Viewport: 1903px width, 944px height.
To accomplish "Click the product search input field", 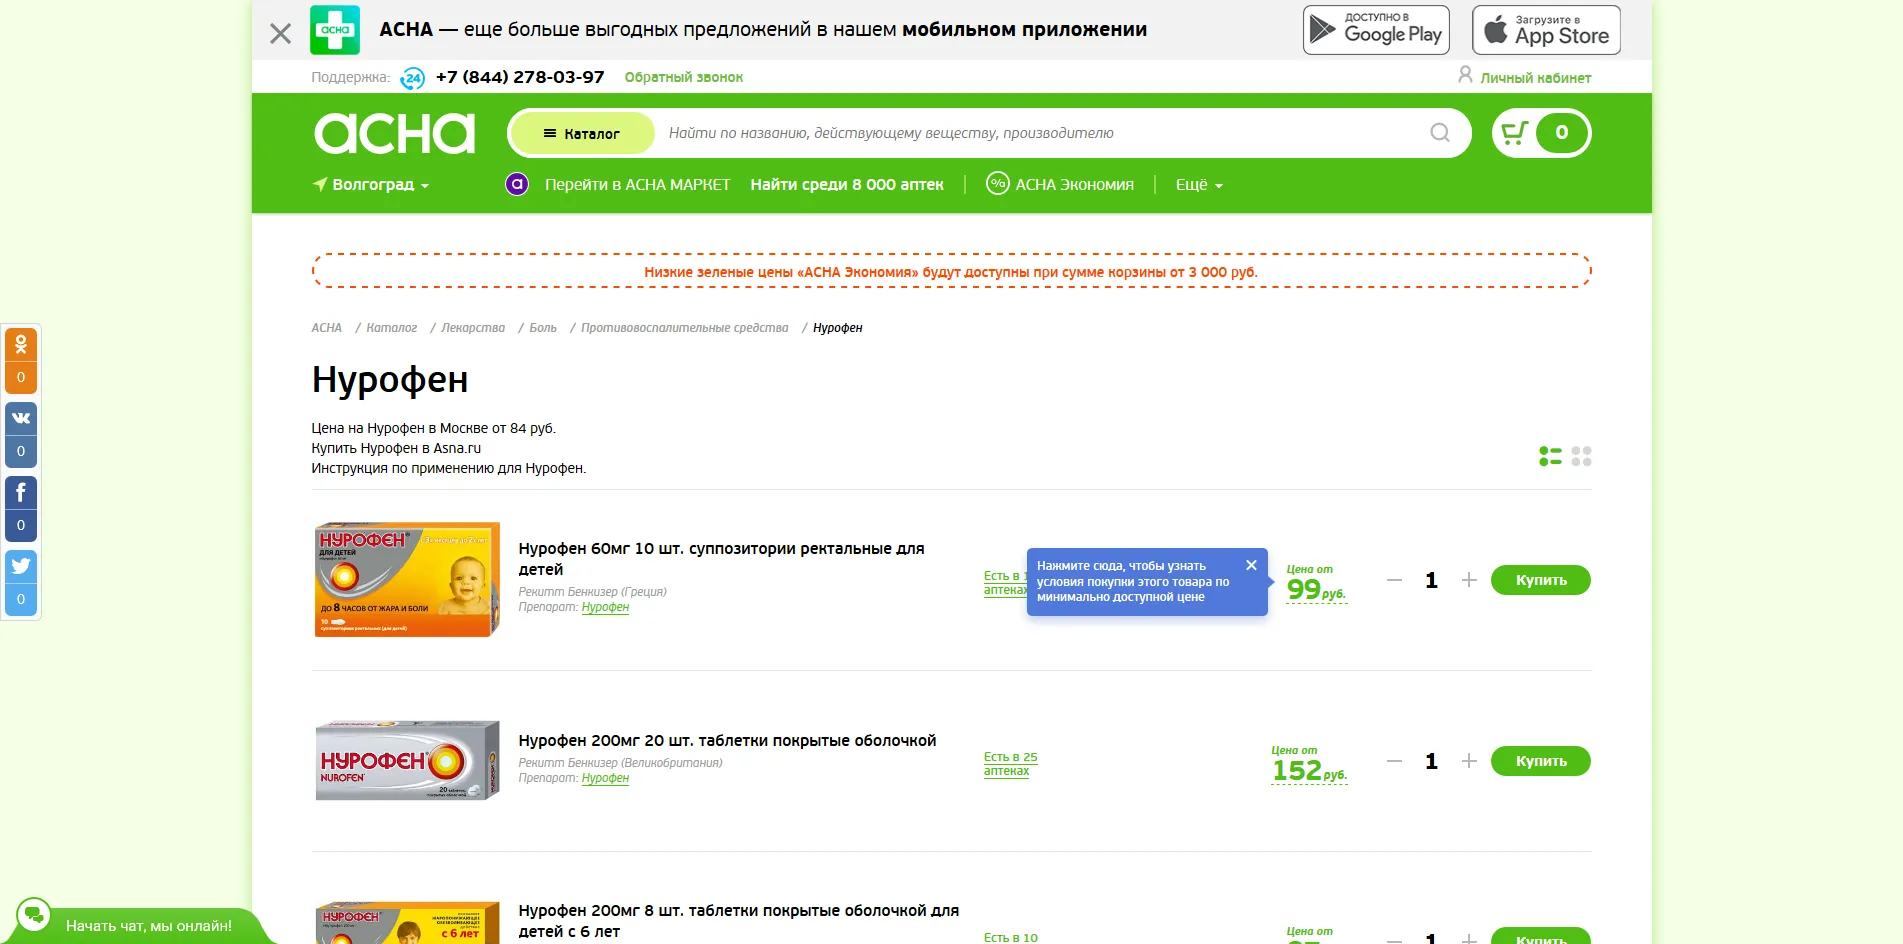I will click(1040, 133).
